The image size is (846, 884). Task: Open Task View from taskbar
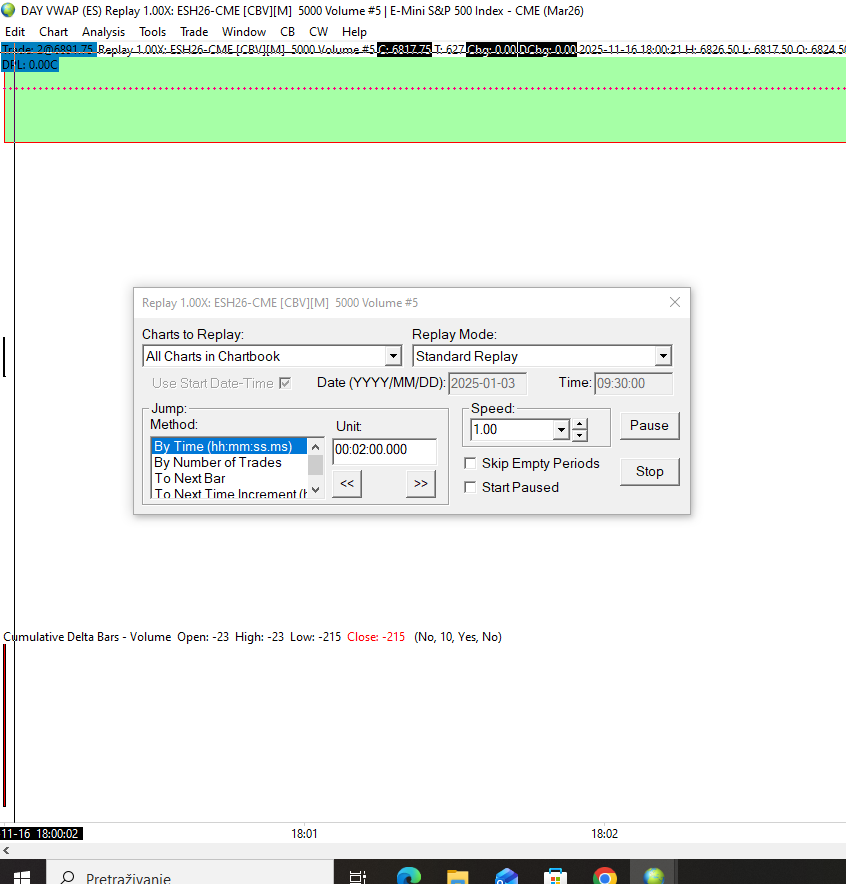(x=357, y=876)
